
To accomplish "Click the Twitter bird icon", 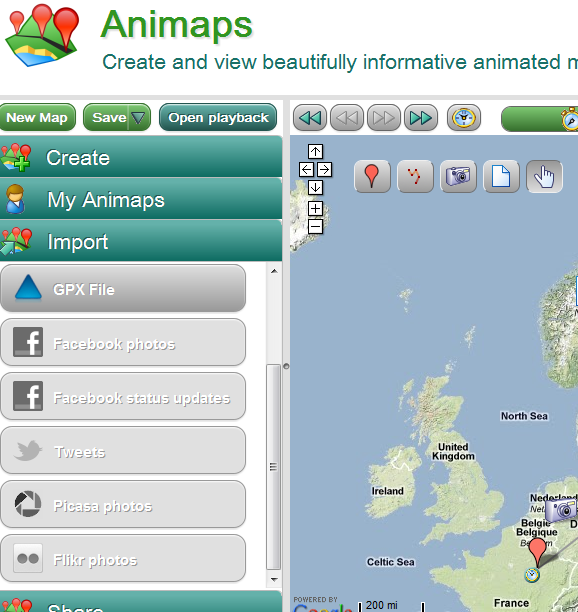I will pyautogui.click(x=28, y=450).
